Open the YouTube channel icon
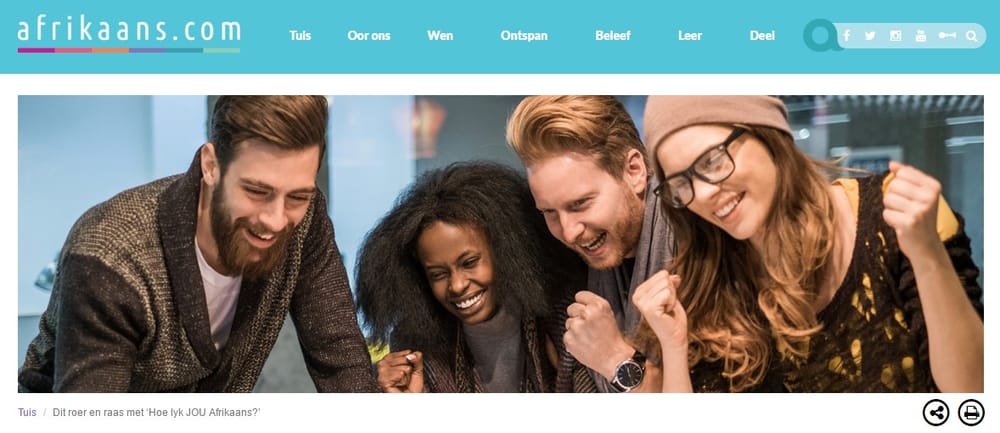 coord(920,36)
